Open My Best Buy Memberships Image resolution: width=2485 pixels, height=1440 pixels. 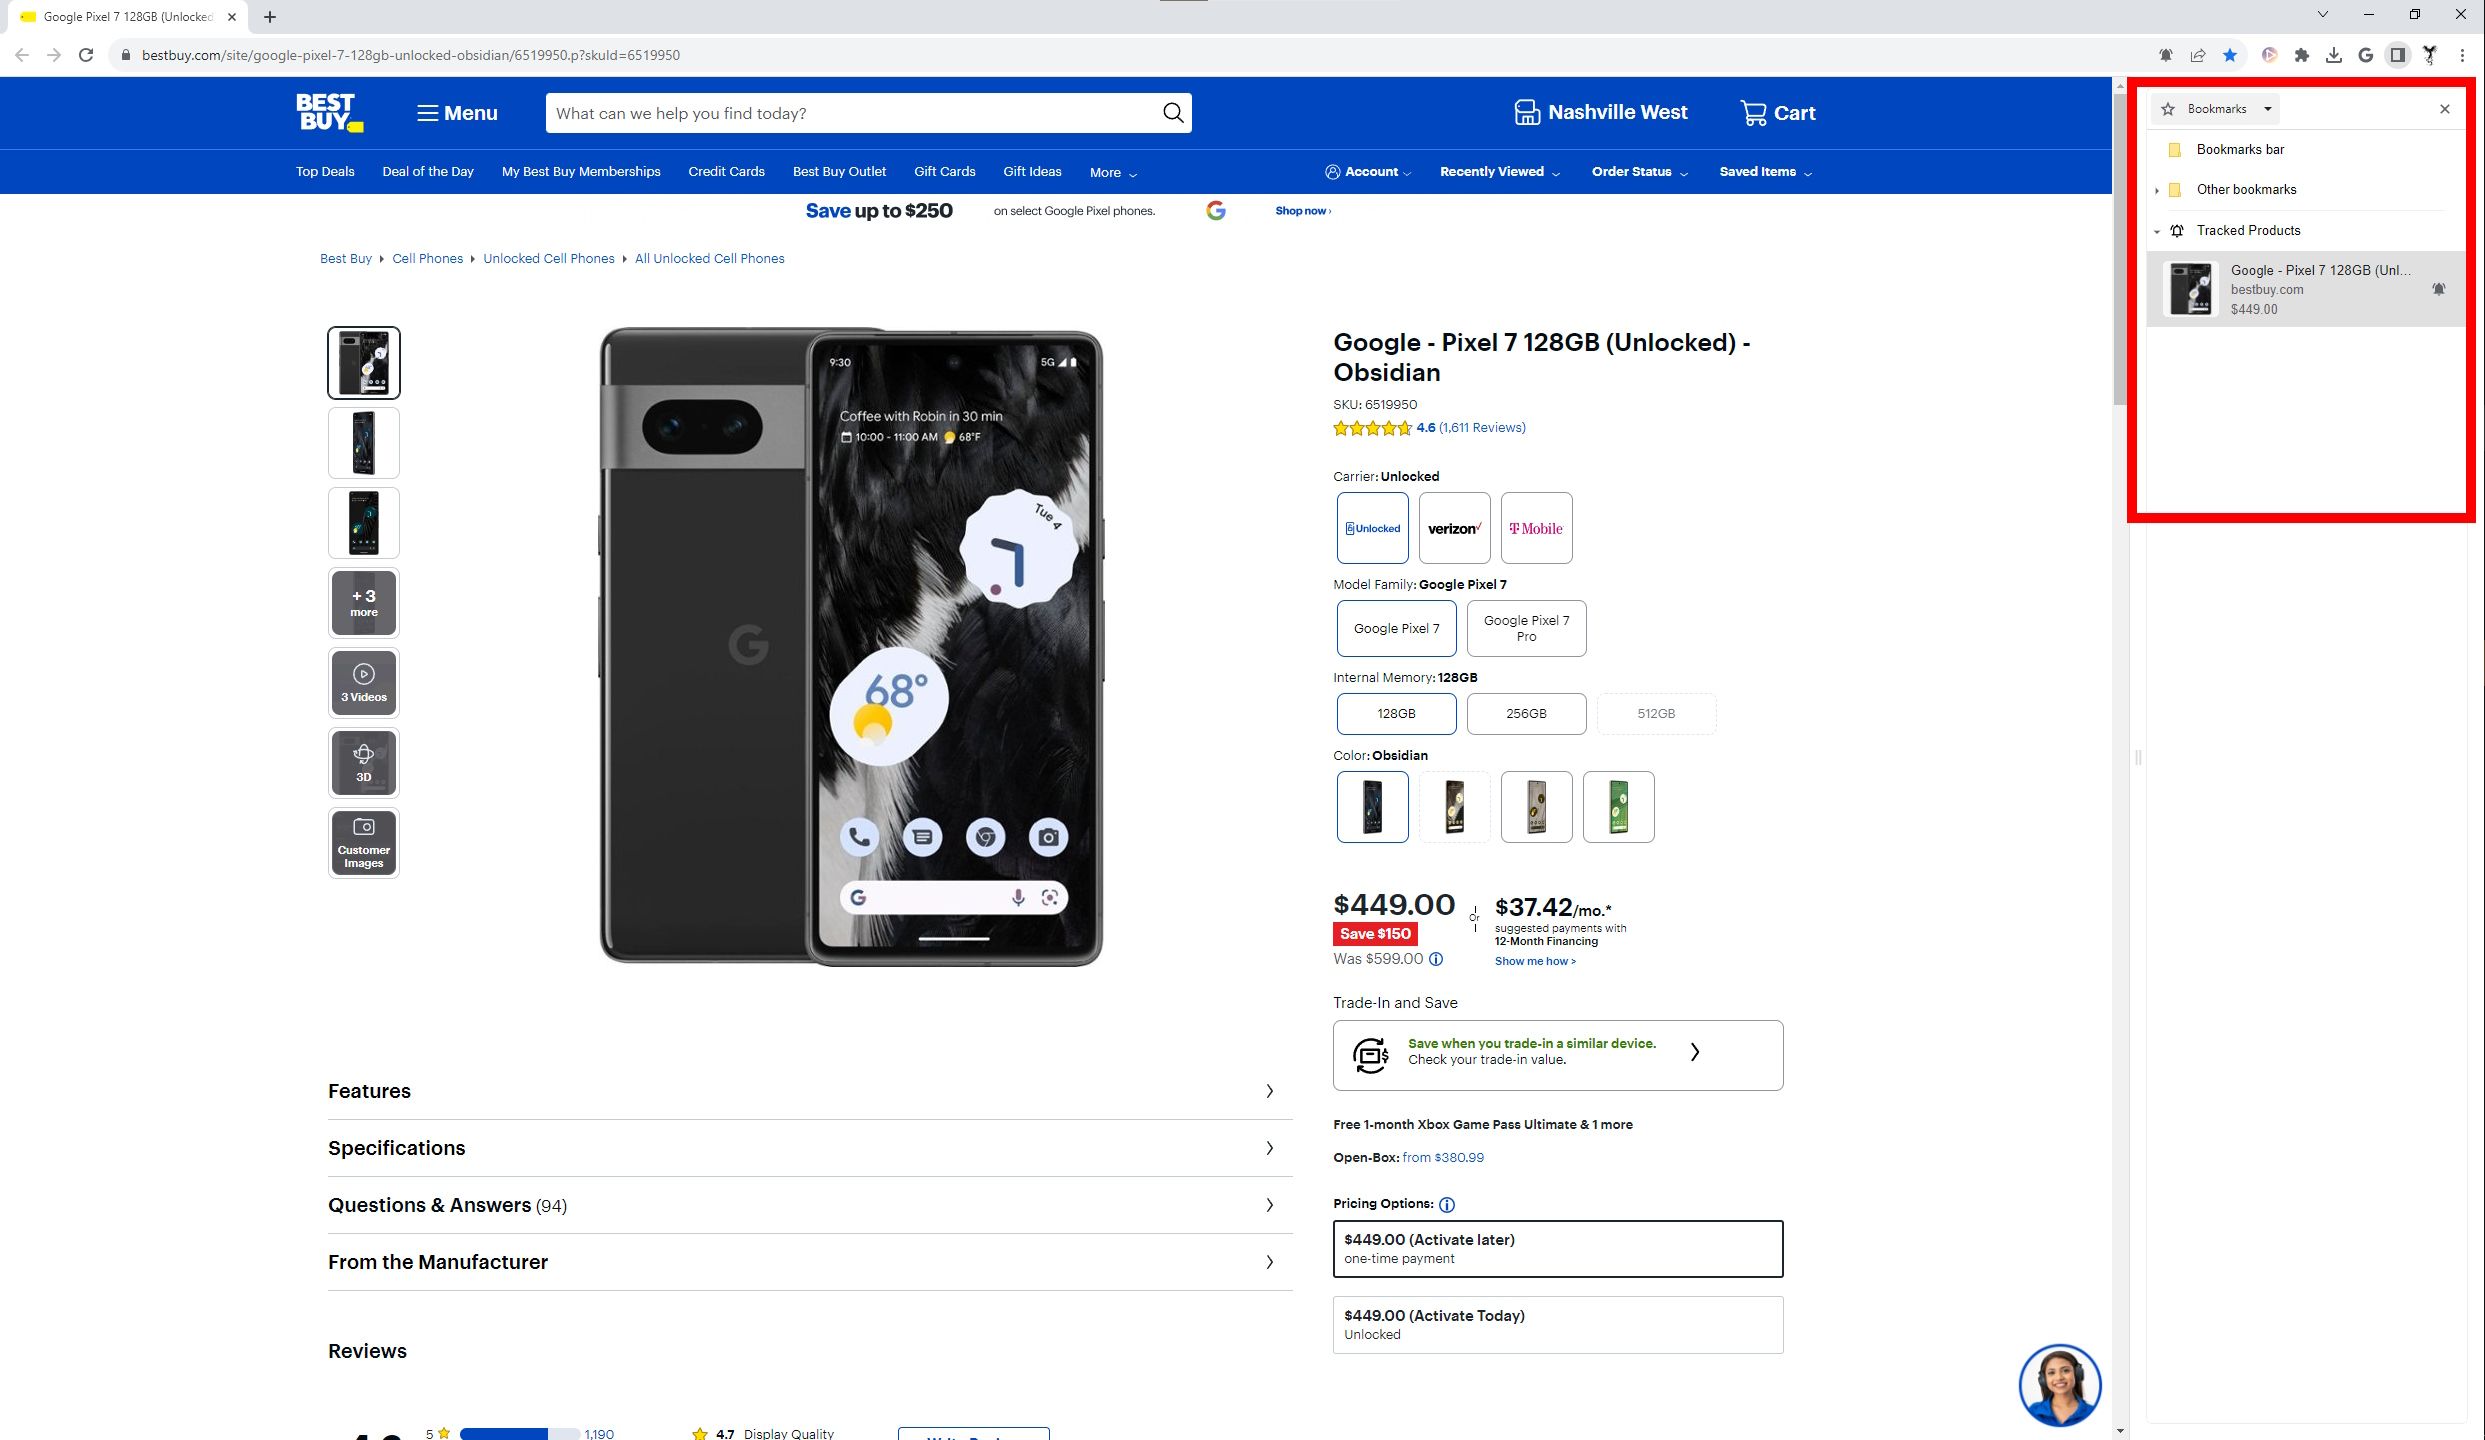point(581,172)
